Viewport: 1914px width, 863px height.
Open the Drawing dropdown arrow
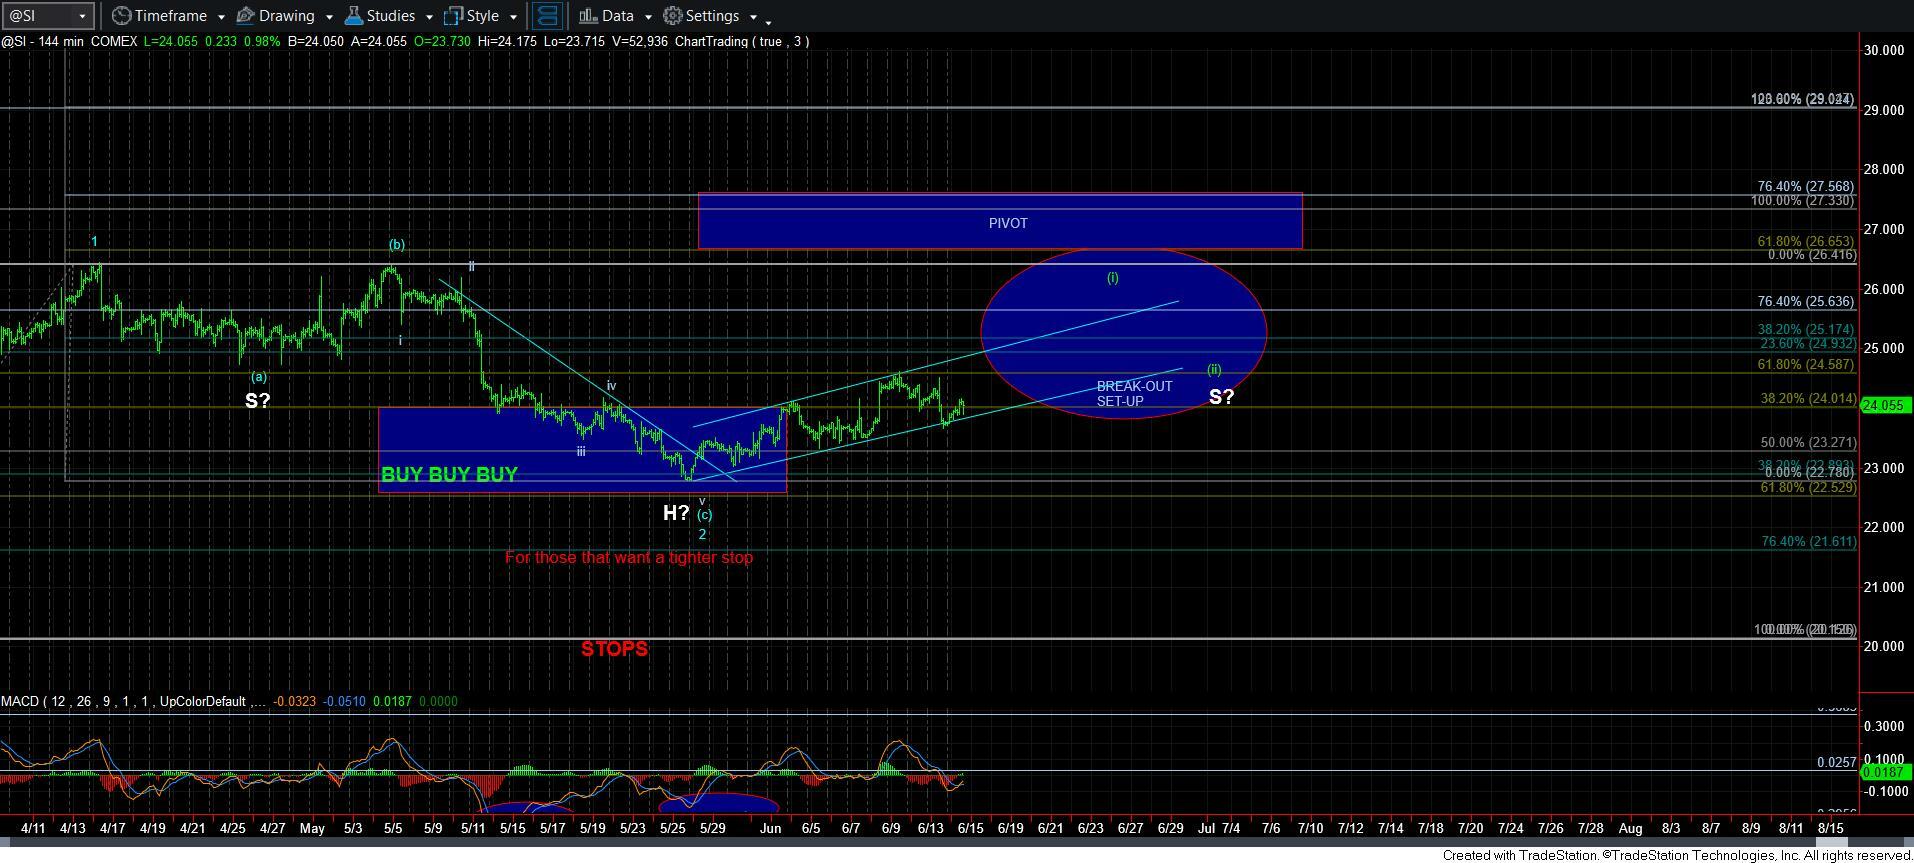328,17
